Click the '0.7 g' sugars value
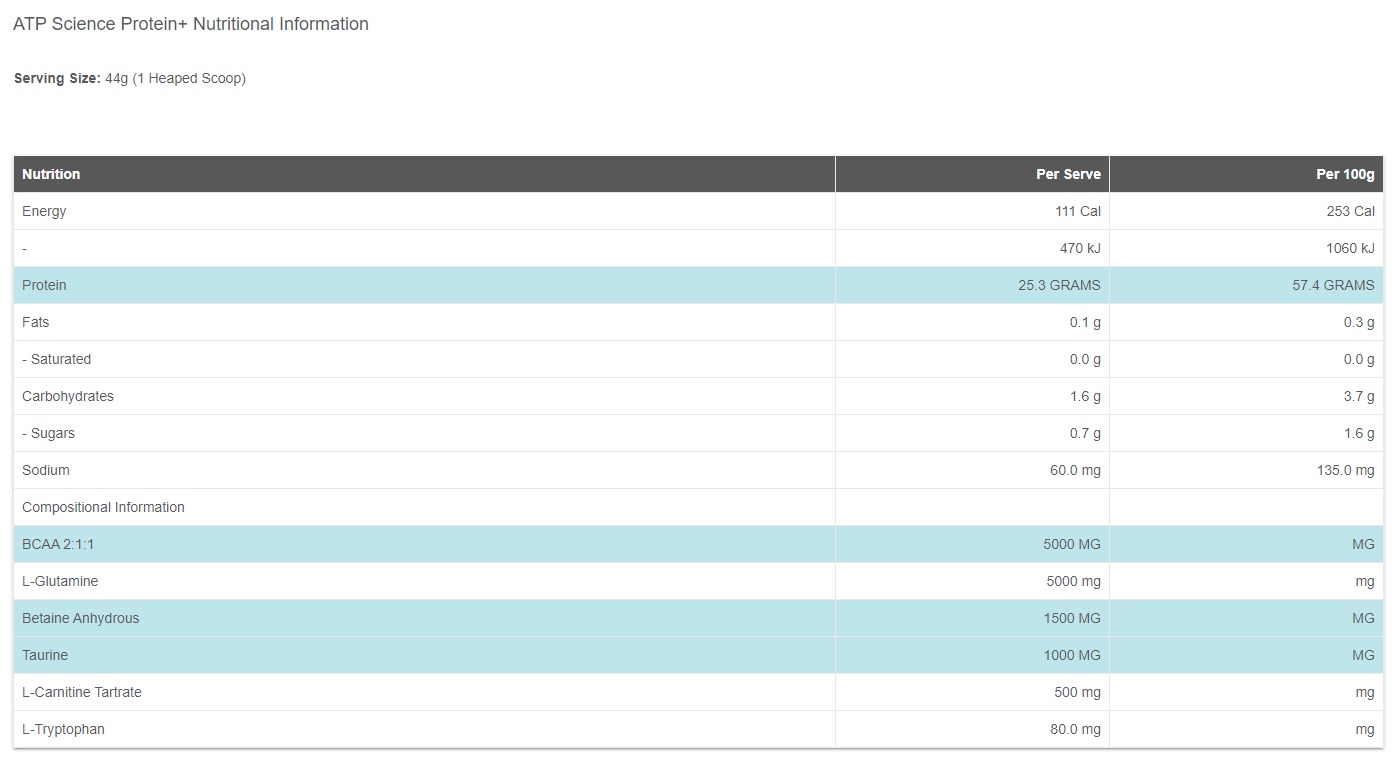The image size is (1395, 761). [x=1085, y=433]
